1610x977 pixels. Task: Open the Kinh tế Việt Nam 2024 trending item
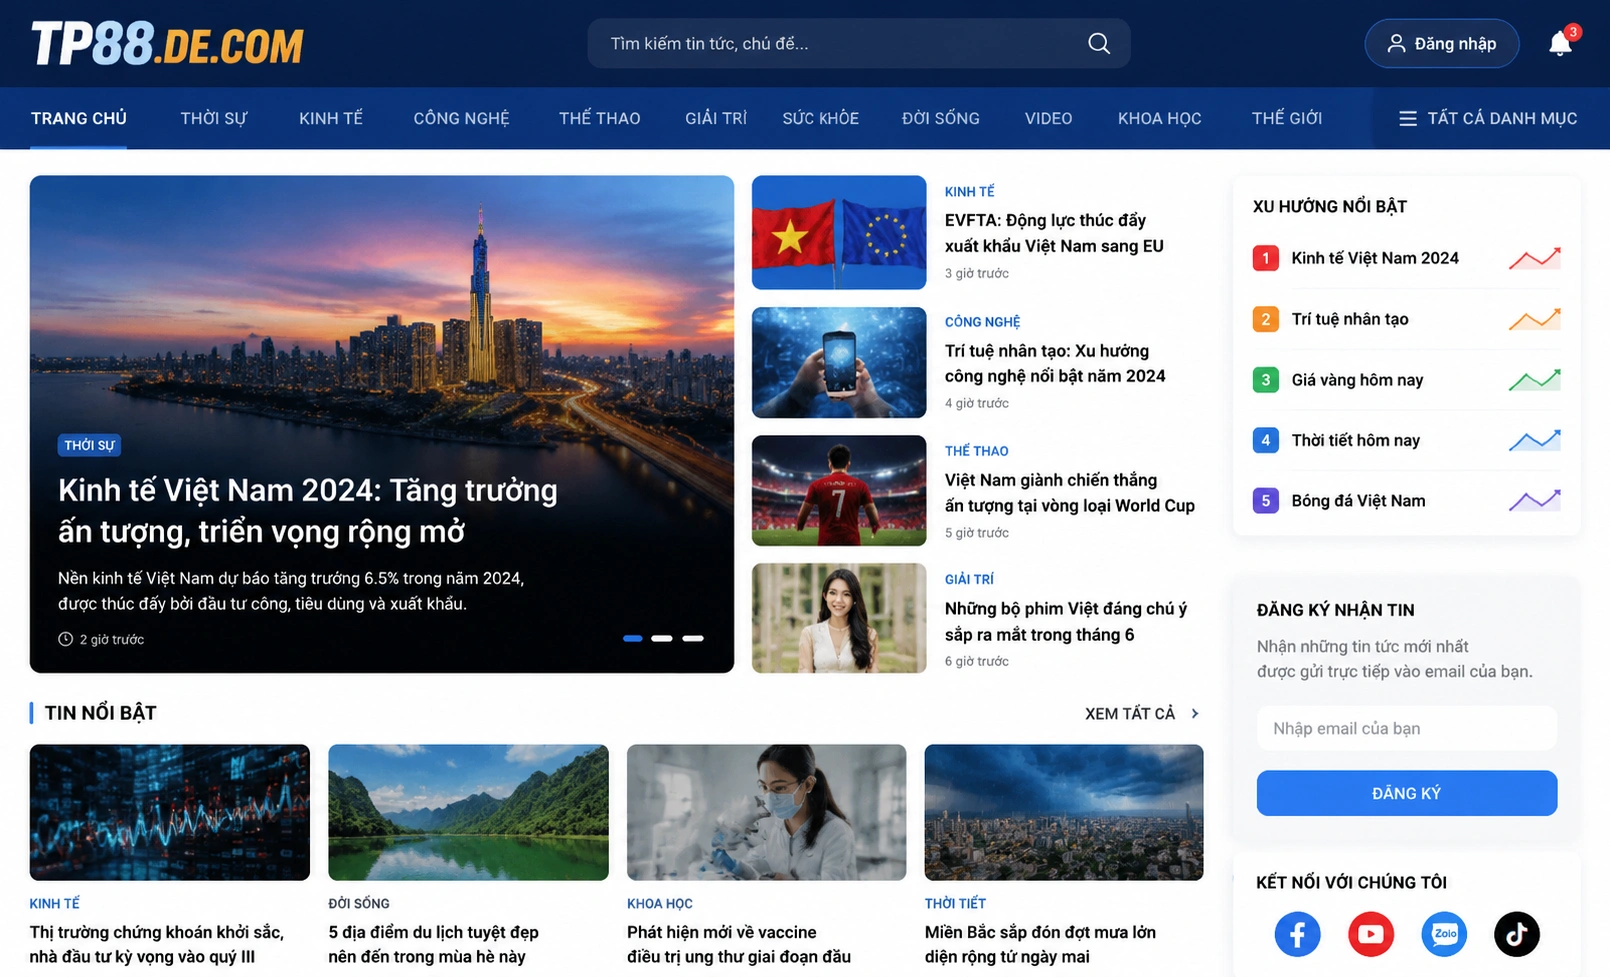tap(1406, 258)
